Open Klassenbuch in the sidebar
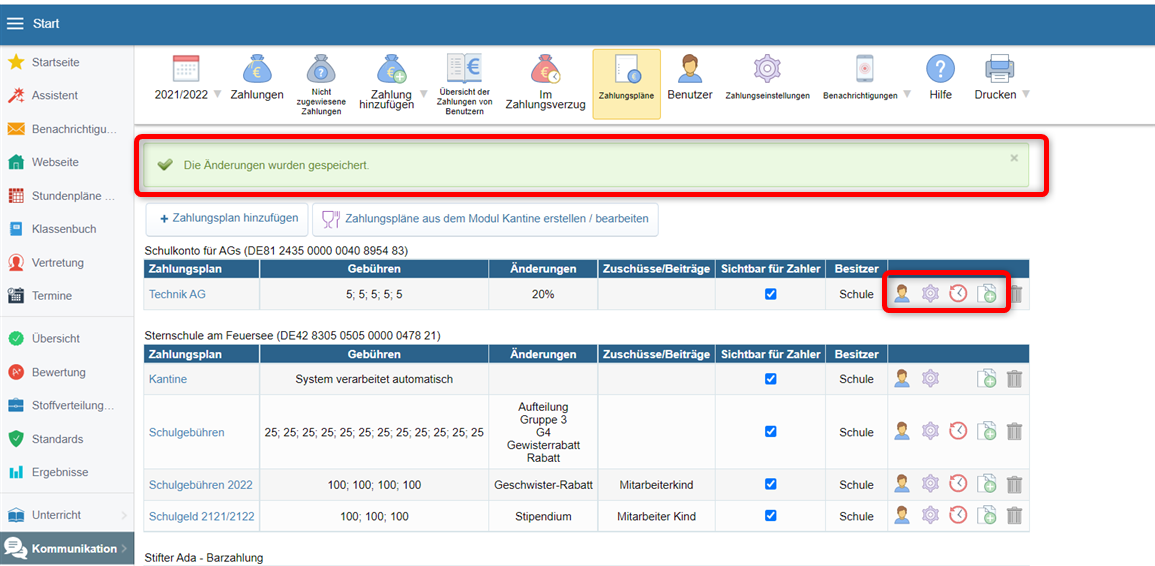This screenshot has width=1155, height=566. (64, 229)
